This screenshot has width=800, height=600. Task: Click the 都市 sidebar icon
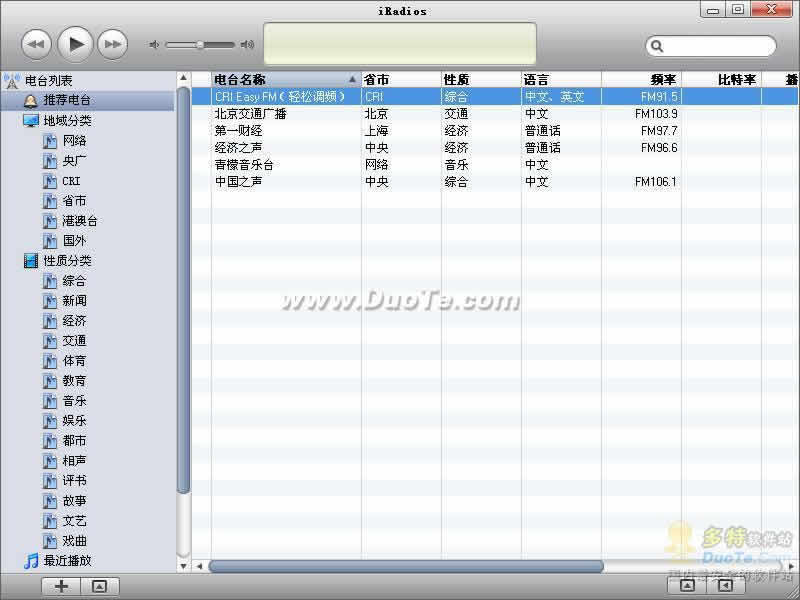coord(49,441)
